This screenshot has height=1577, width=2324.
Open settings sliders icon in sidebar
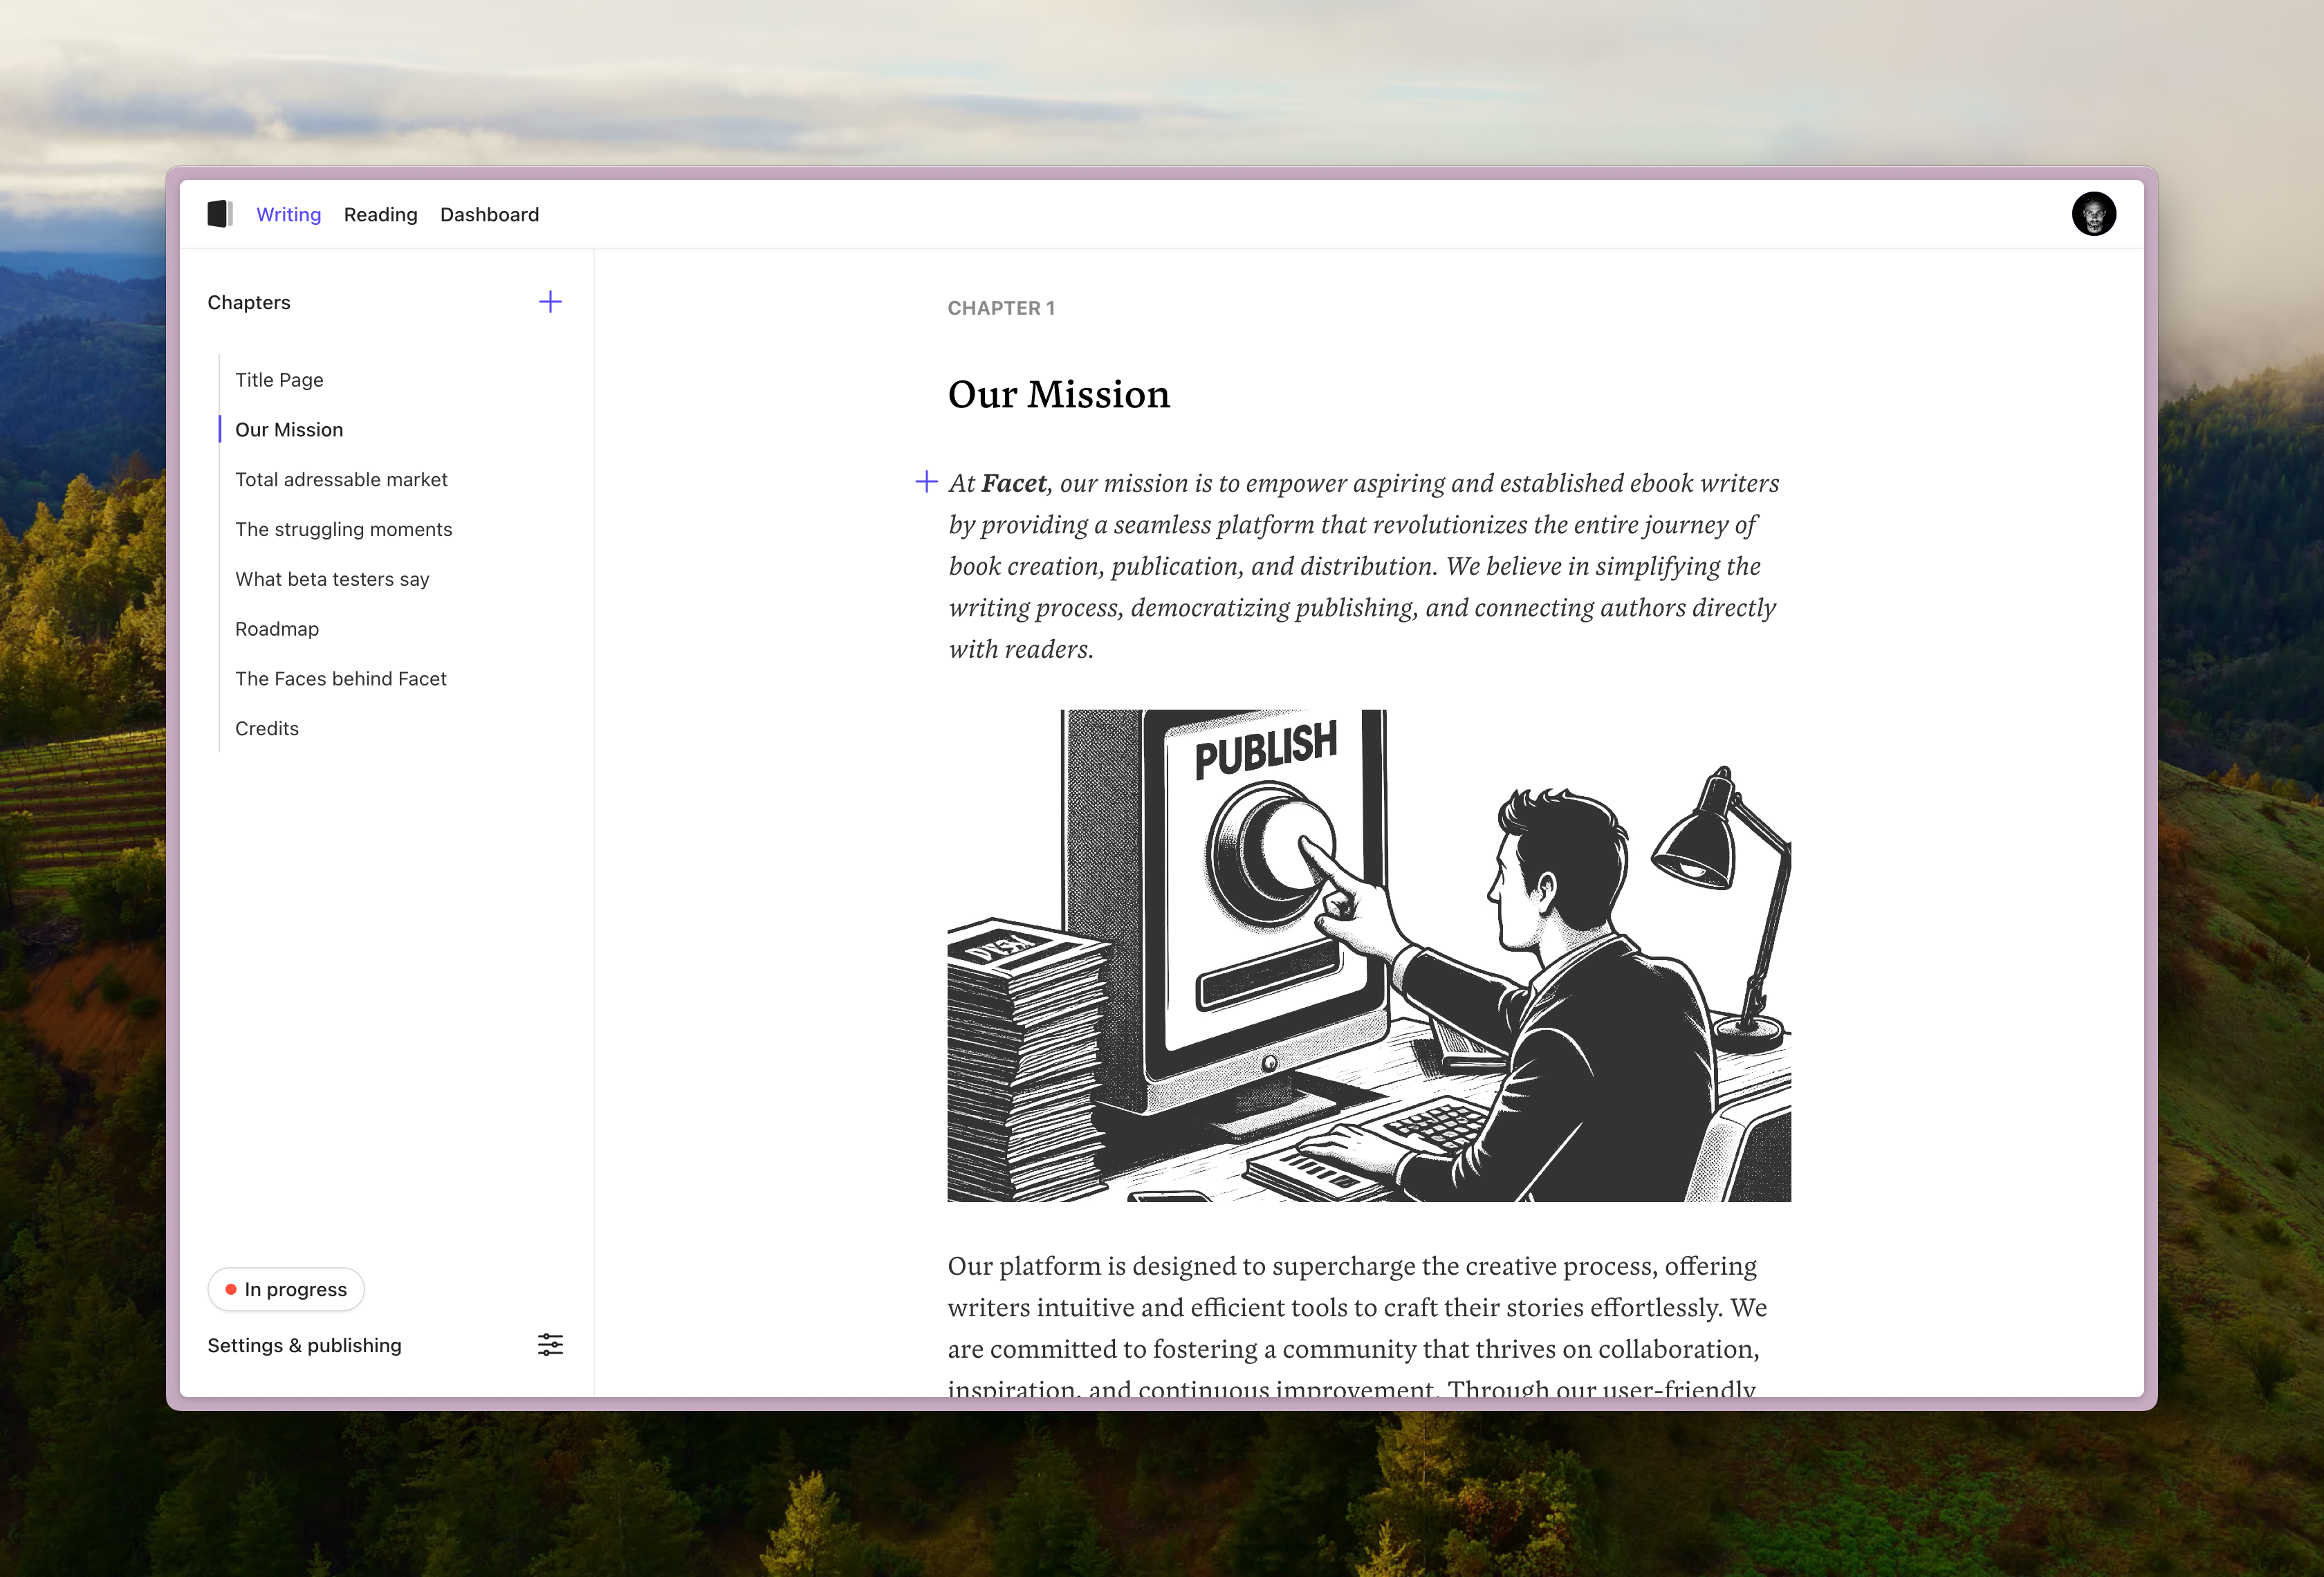click(x=550, y=1345)
